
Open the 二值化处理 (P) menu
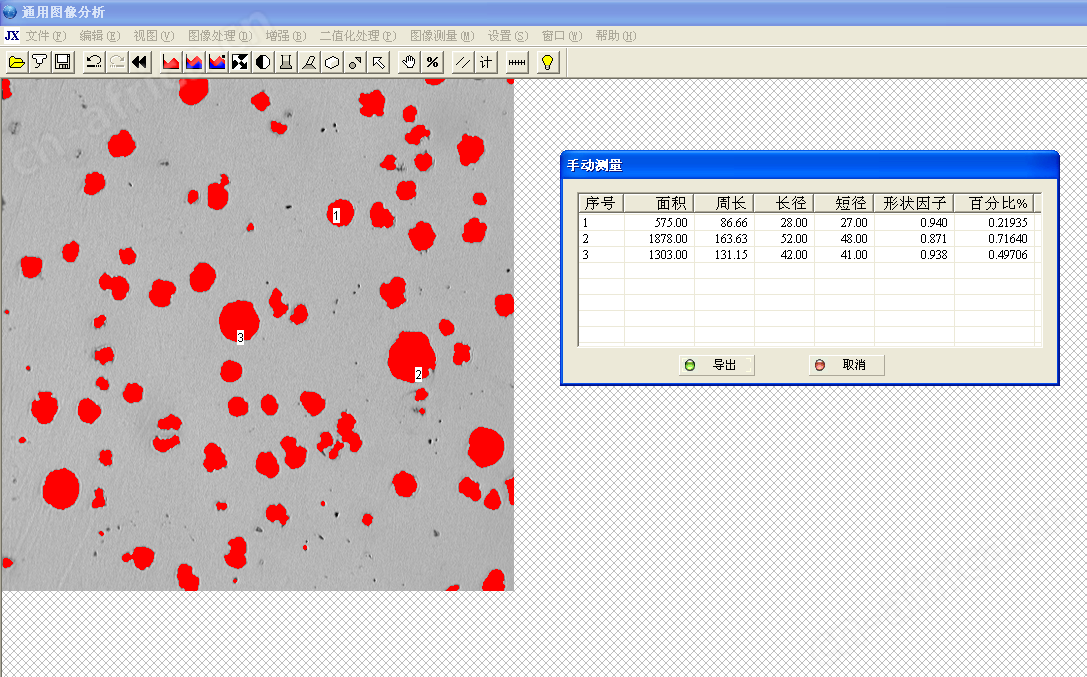(x=358, y=35)
